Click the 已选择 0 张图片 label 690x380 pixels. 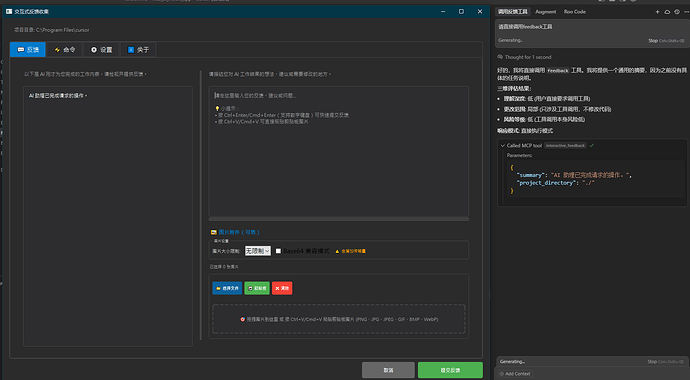pos(224,267)
